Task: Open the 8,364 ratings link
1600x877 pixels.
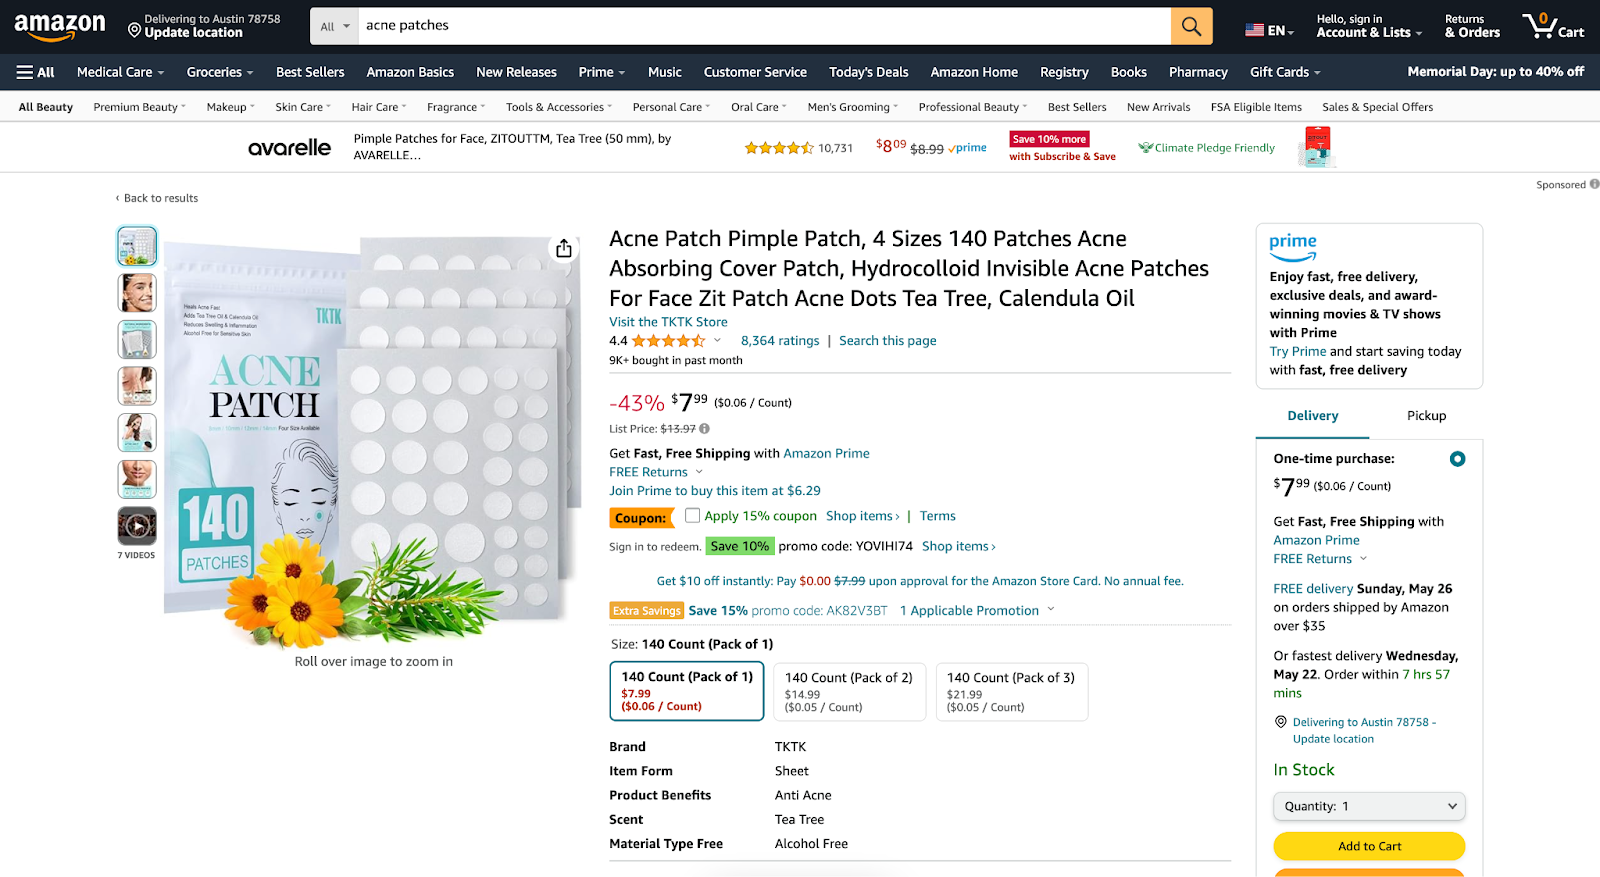Action: pyautogui.click(x=779, y=340)
